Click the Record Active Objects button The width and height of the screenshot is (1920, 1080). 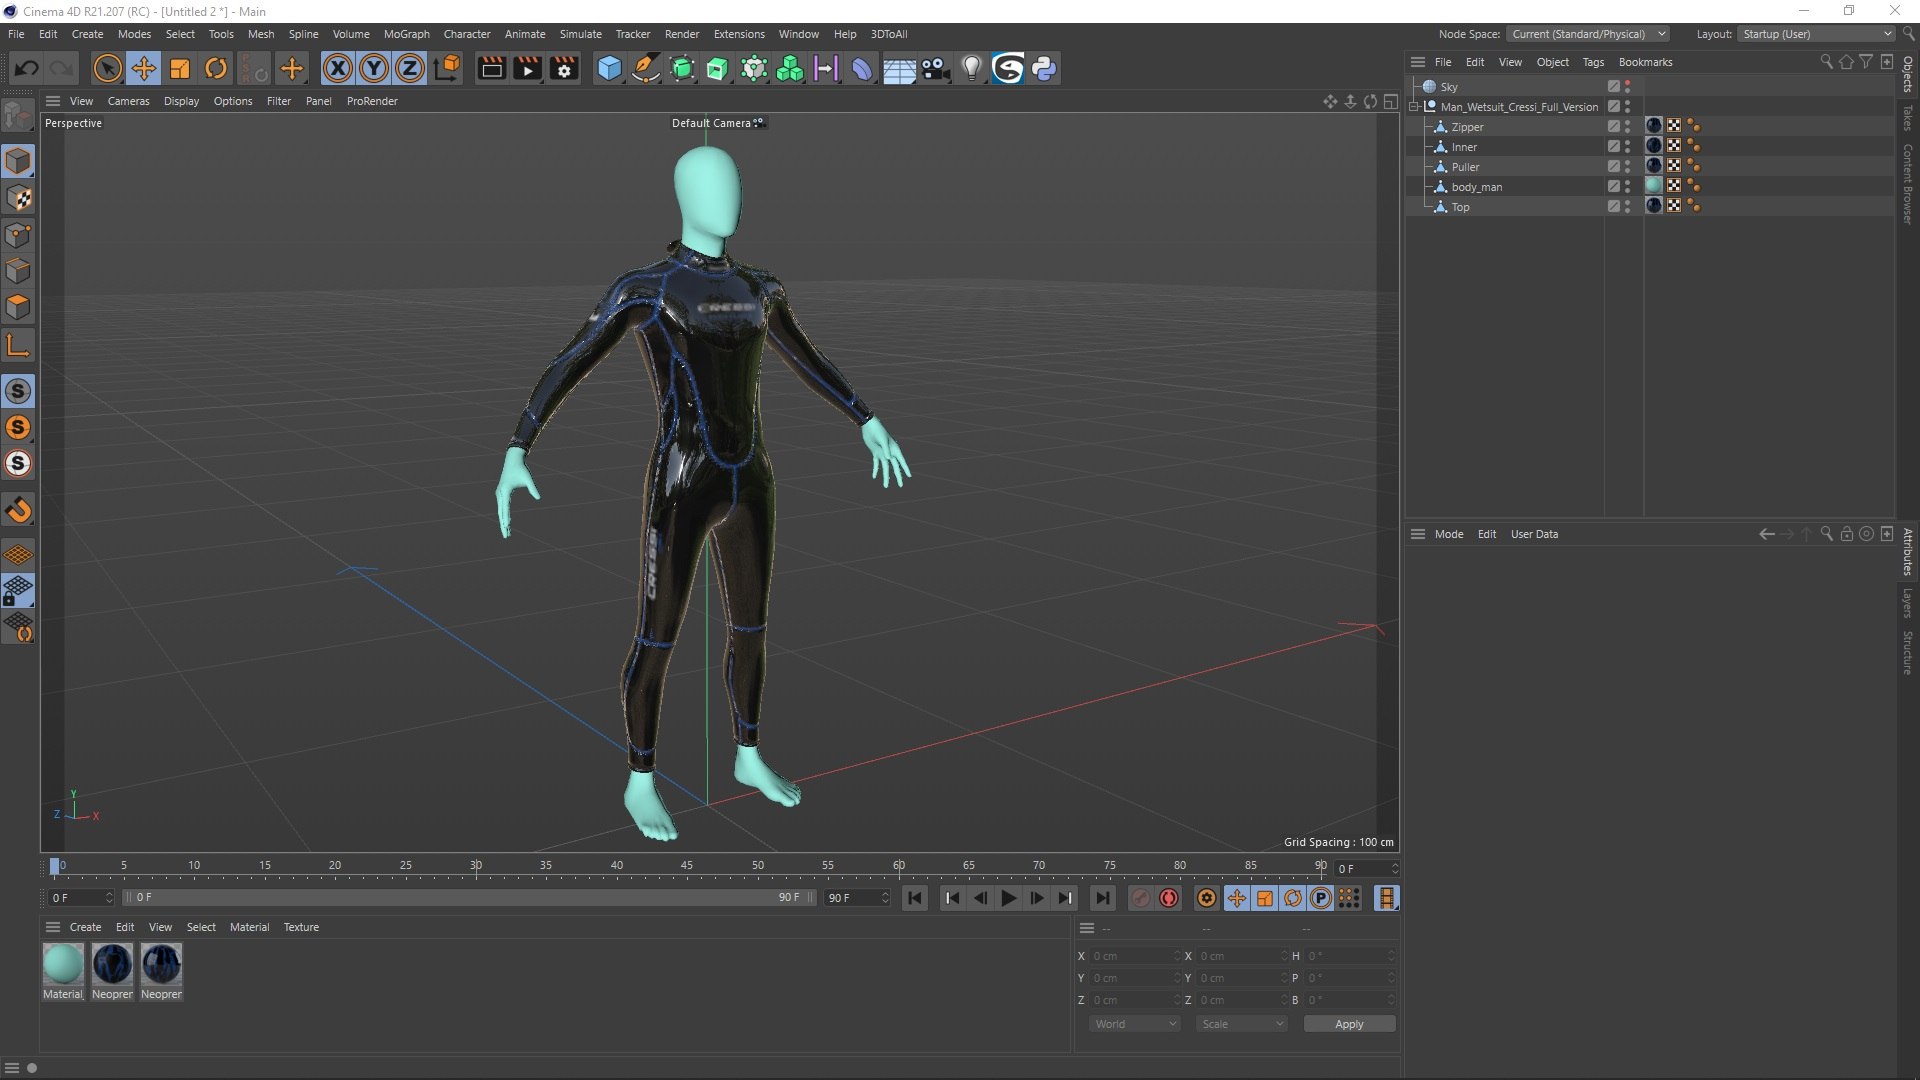pyautogui.click(x=1141, y=898)
